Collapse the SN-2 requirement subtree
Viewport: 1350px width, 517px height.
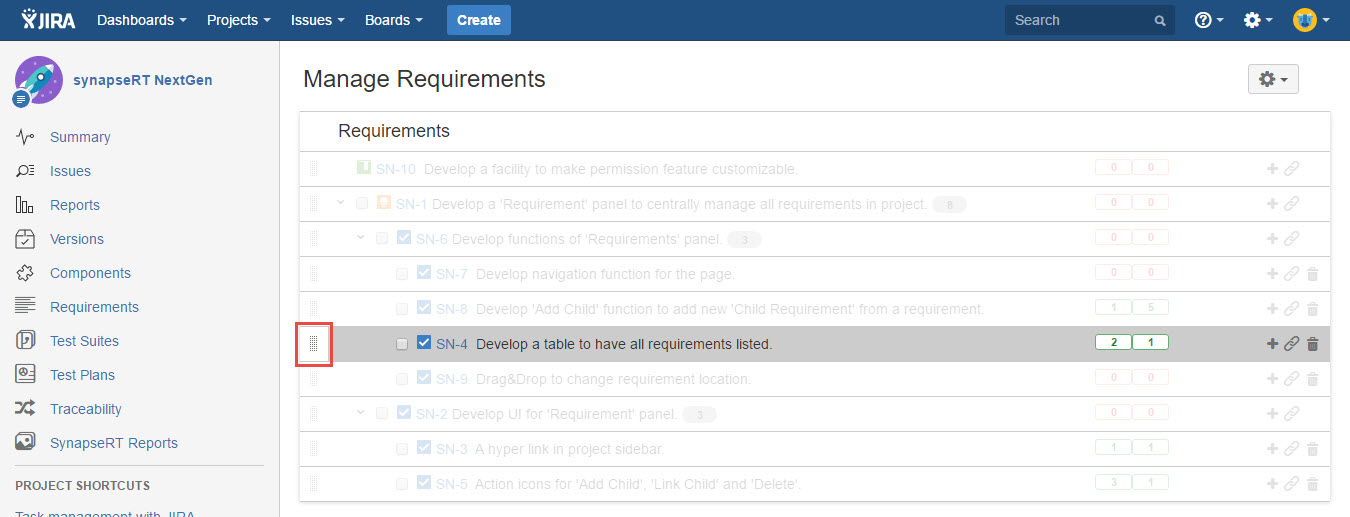[361, 413]
